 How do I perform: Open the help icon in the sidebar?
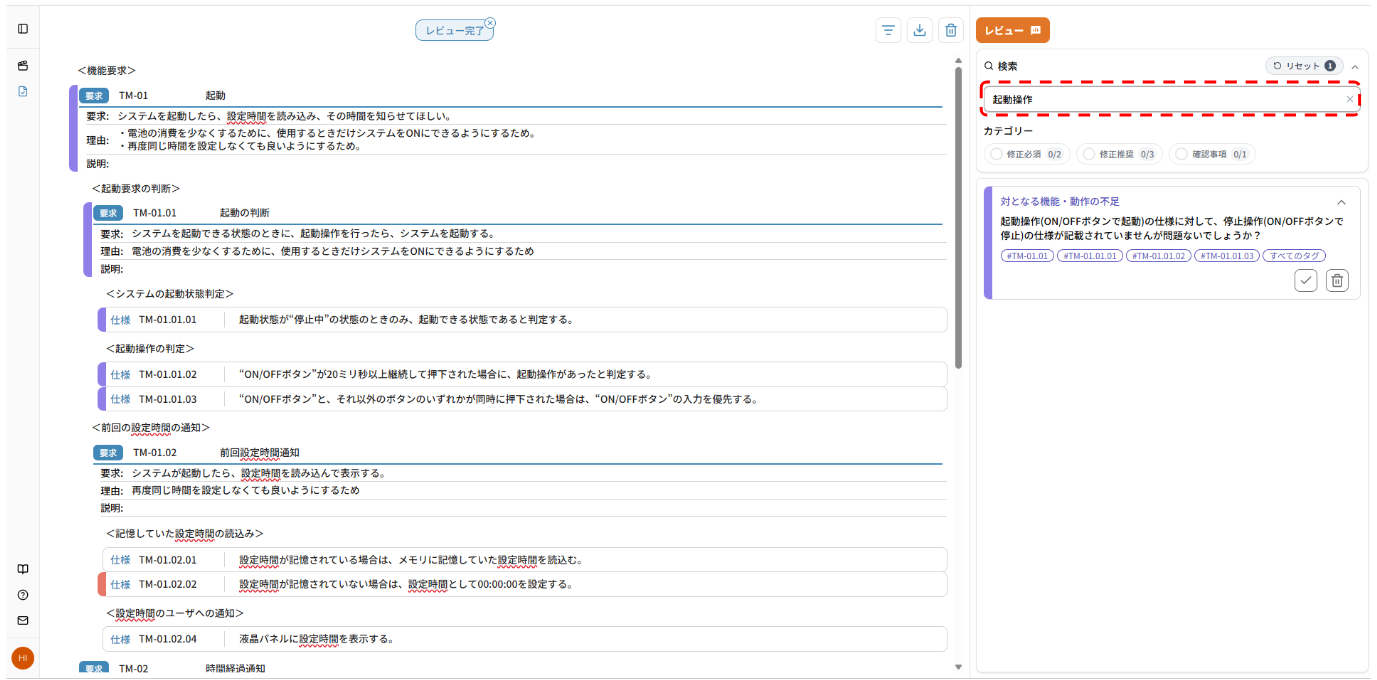(x=22, y=595)
